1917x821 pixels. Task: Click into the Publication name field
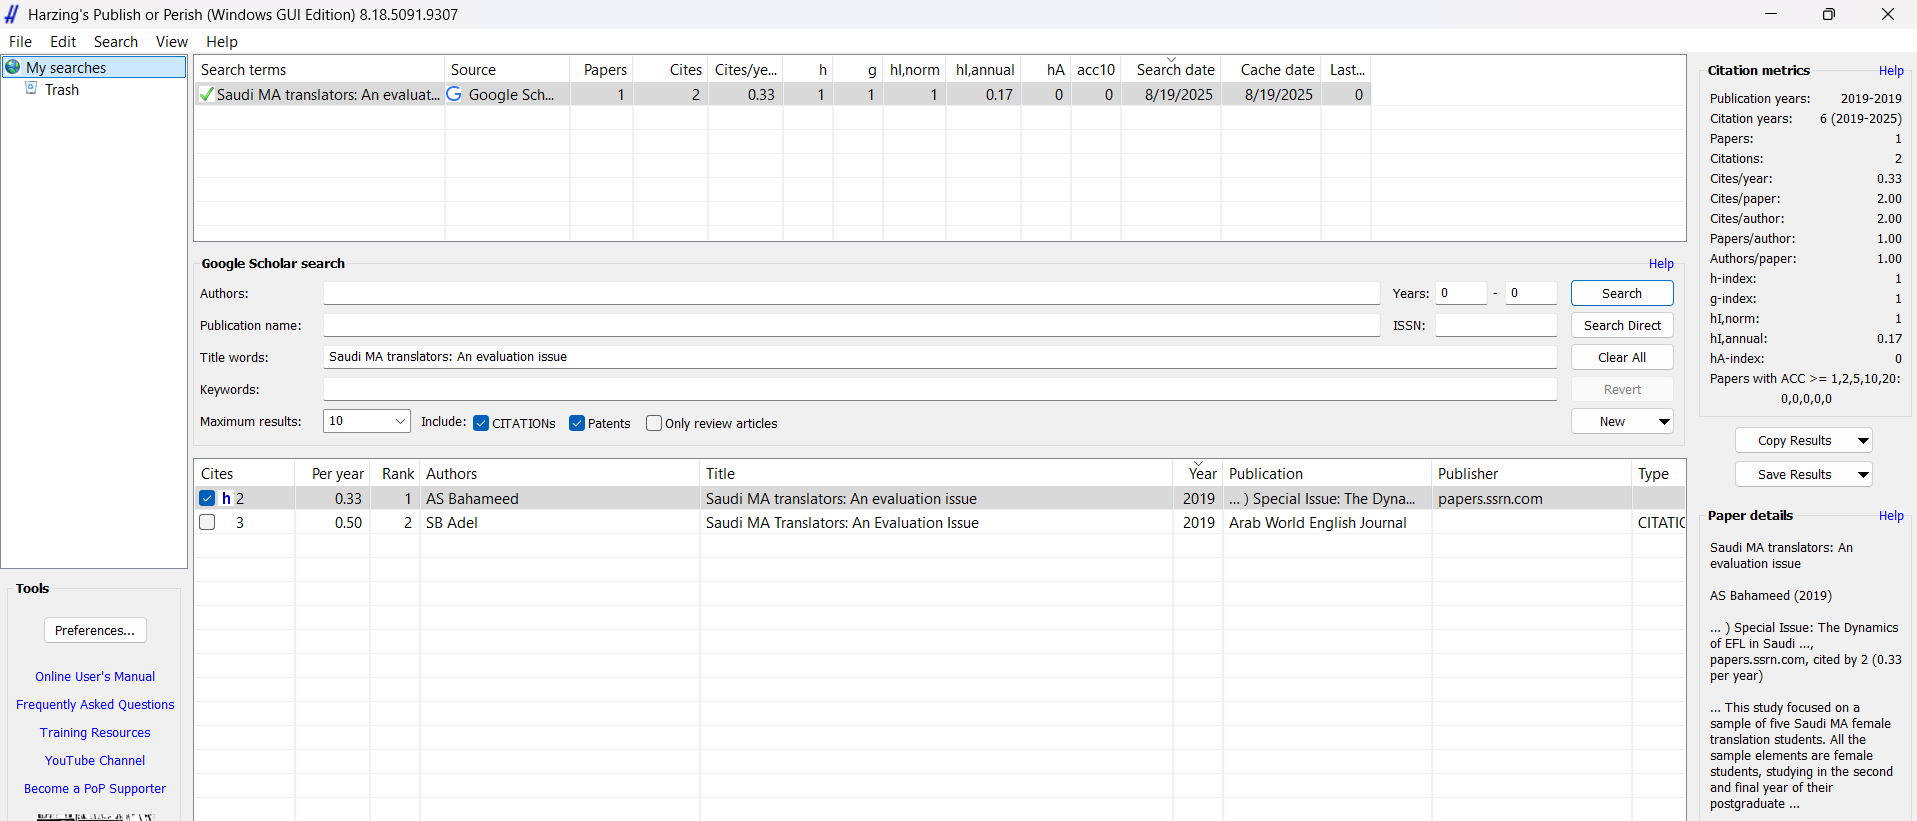click(851, 325)
